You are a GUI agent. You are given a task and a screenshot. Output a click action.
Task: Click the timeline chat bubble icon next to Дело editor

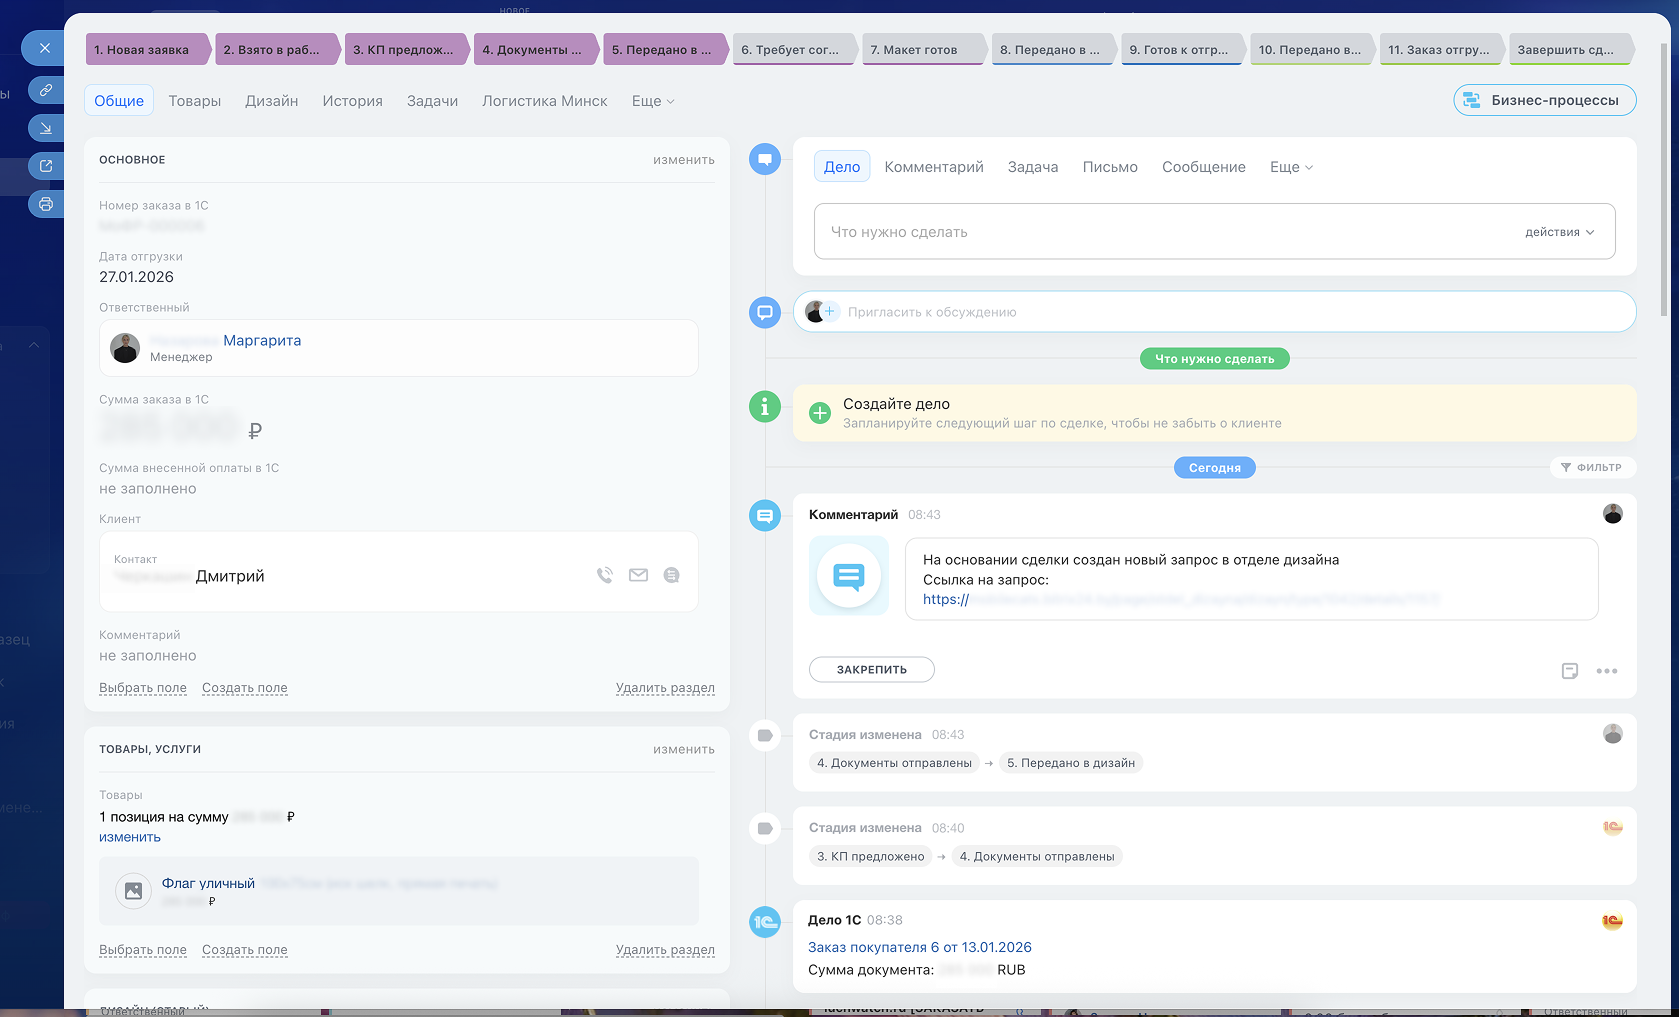pos(765,159)
